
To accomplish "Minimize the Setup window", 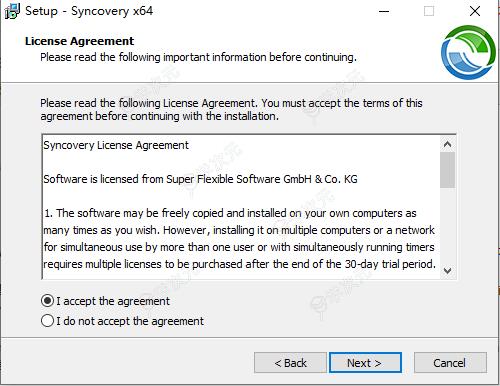I will 384,11.
